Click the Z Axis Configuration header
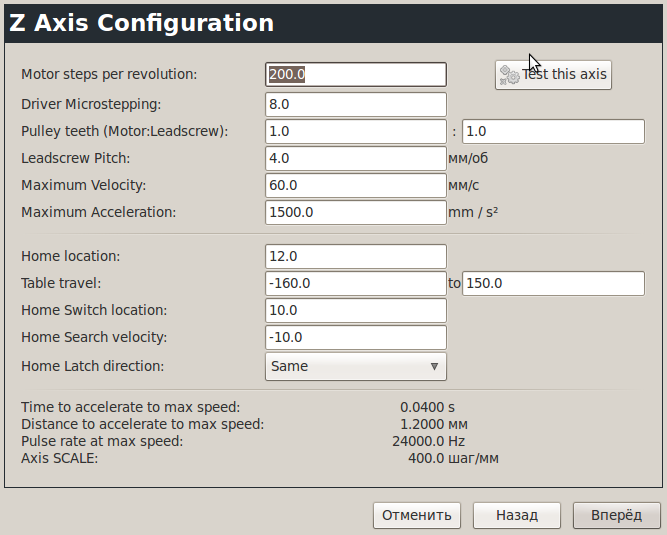Screen dimensions: 667x535 pyautogui.click(x=141, y=24)
